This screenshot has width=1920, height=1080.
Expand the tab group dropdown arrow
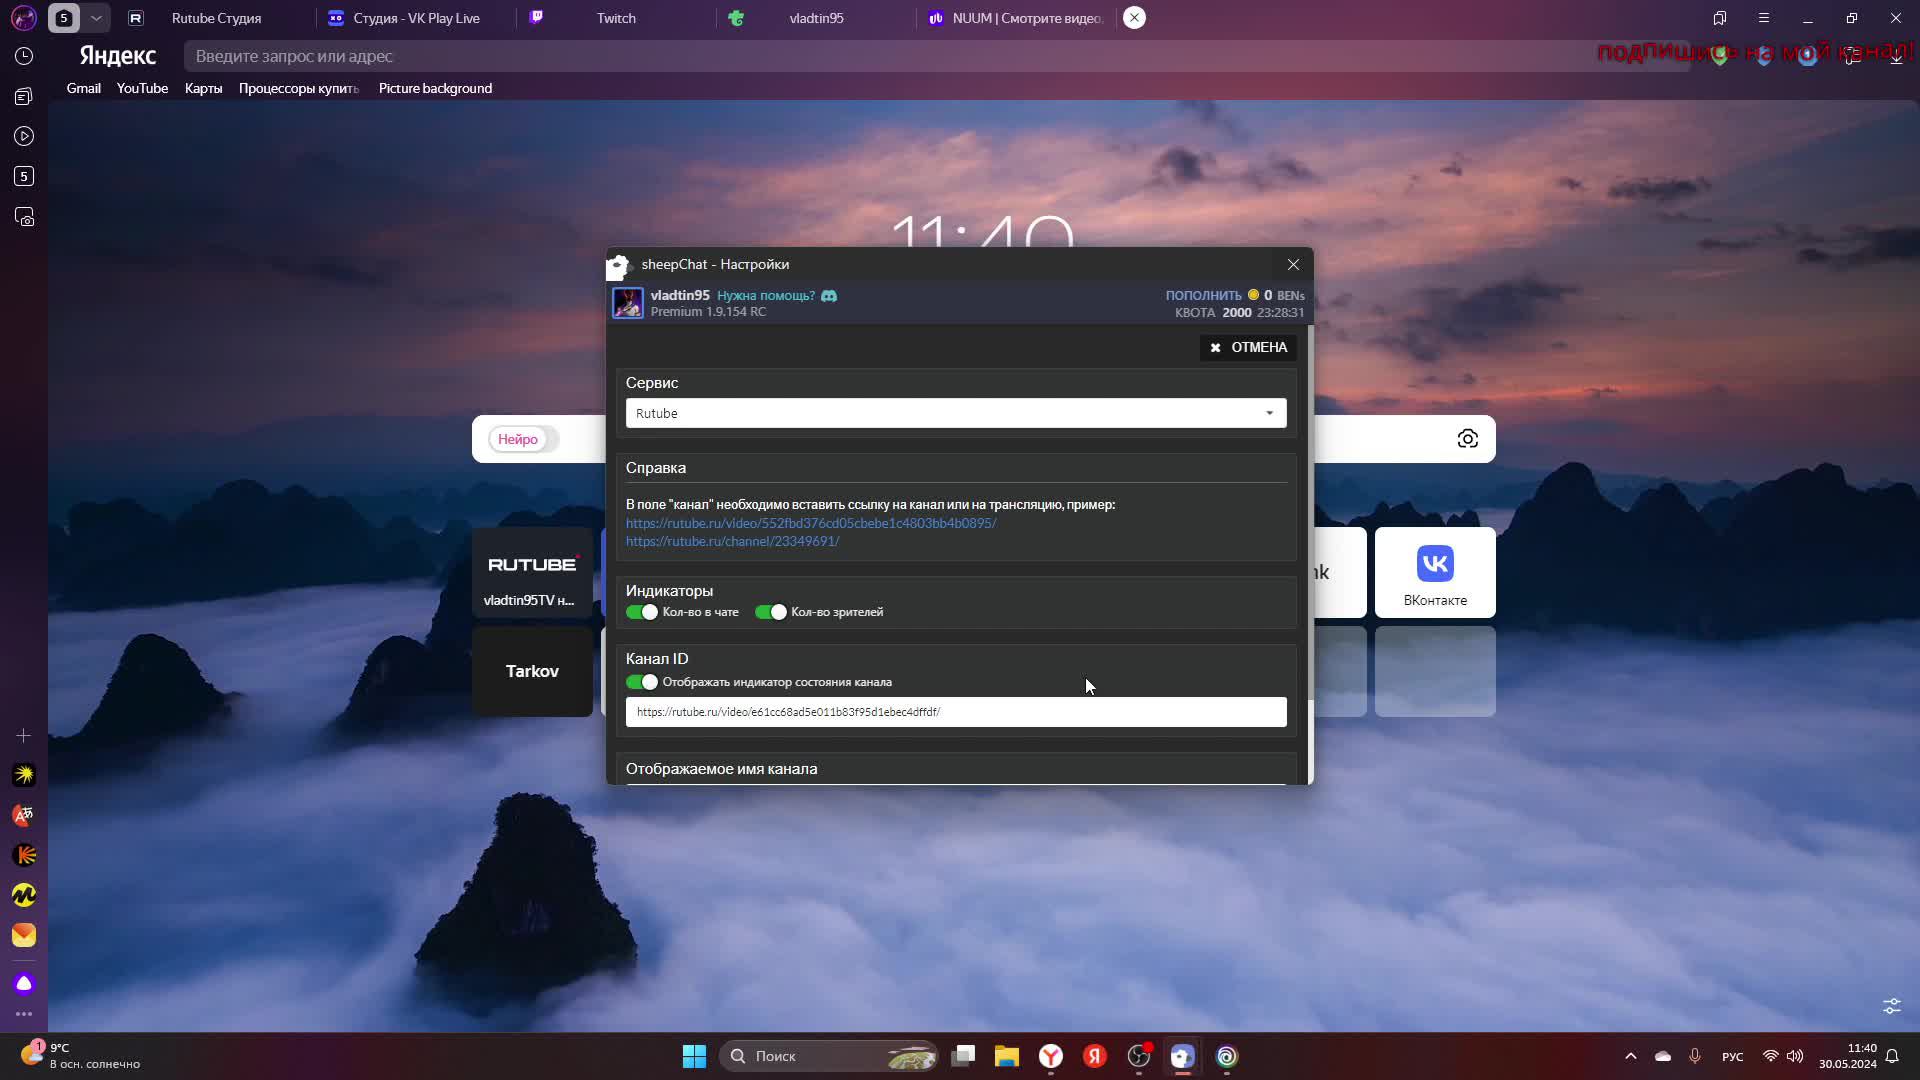[96, 18]
